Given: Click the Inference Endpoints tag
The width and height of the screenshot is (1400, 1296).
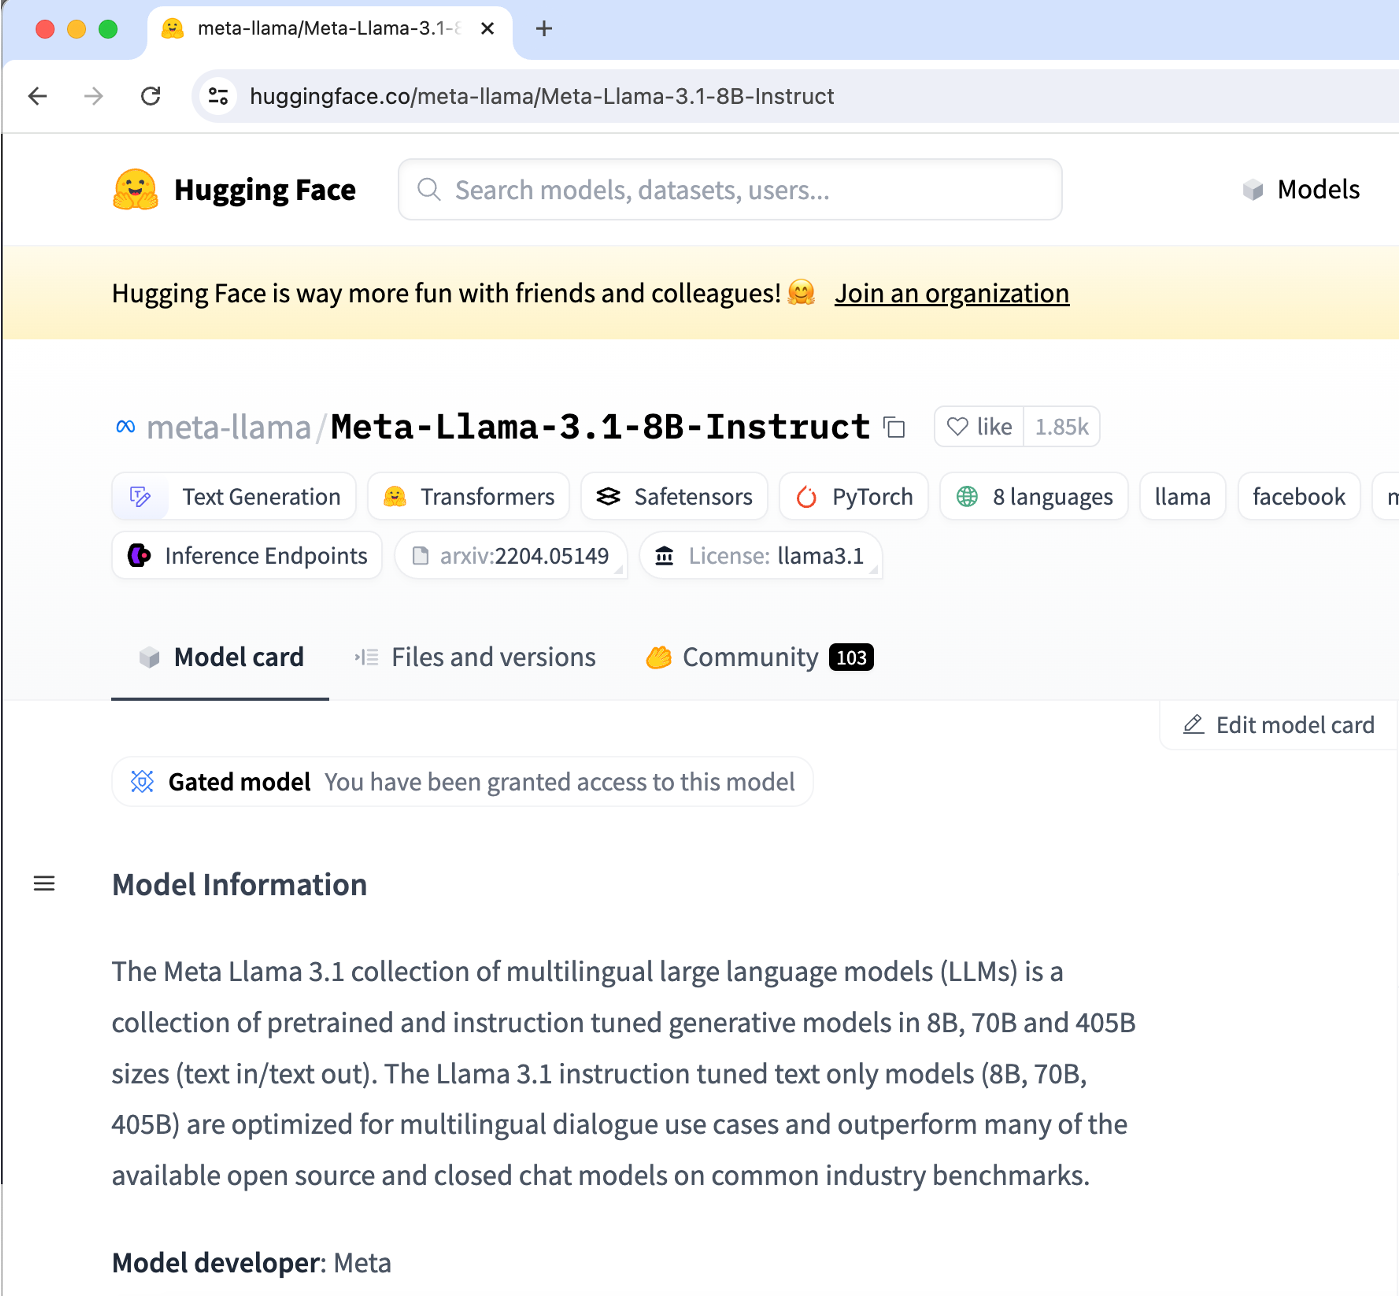Looking at the screenshot, I should pos(247,556).
